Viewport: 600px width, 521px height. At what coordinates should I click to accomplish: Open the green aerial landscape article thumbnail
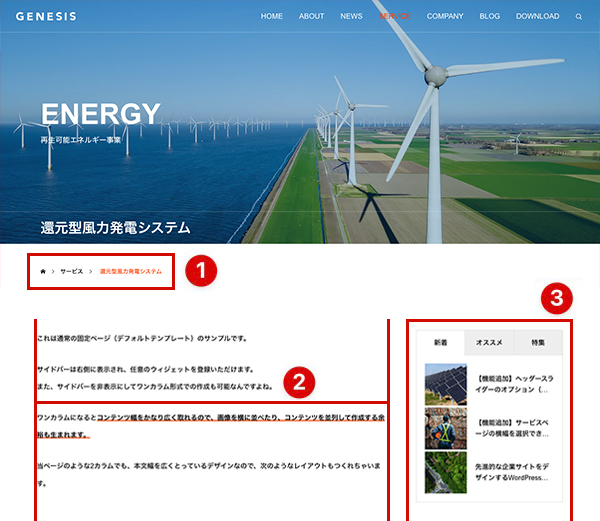pyautogui.click(x=445, y=472)
